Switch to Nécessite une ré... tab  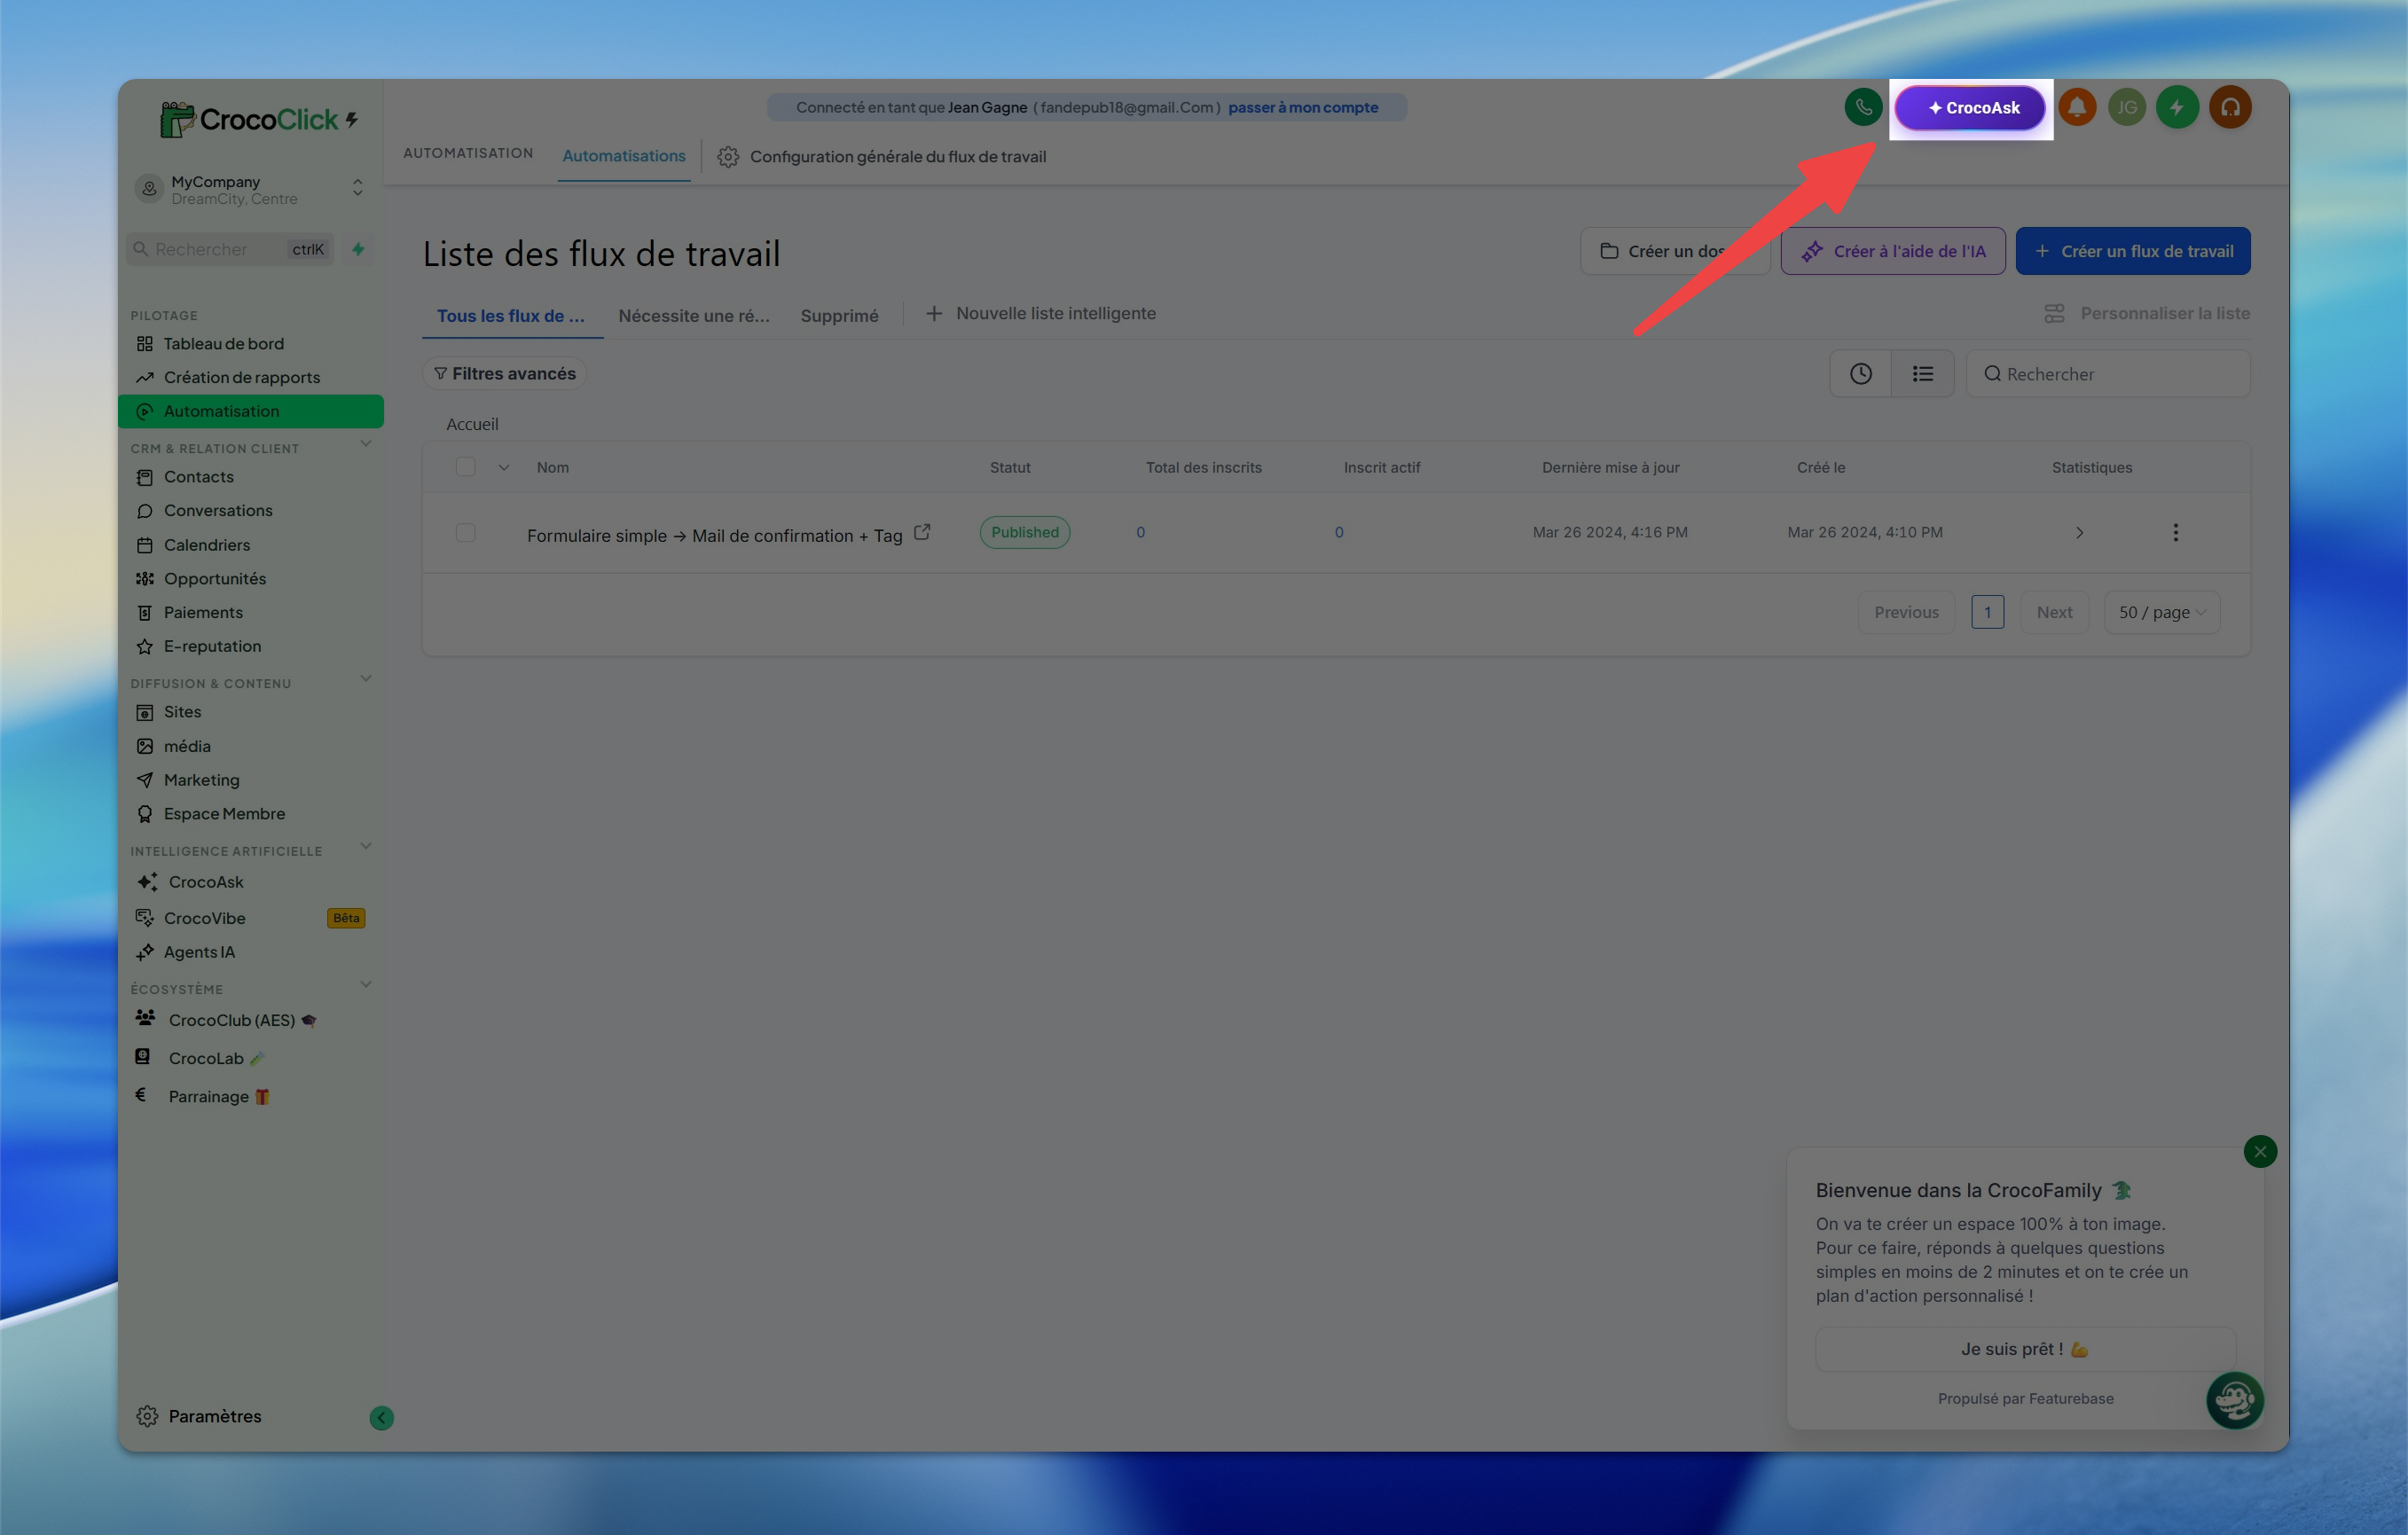(x=694, y=316)
